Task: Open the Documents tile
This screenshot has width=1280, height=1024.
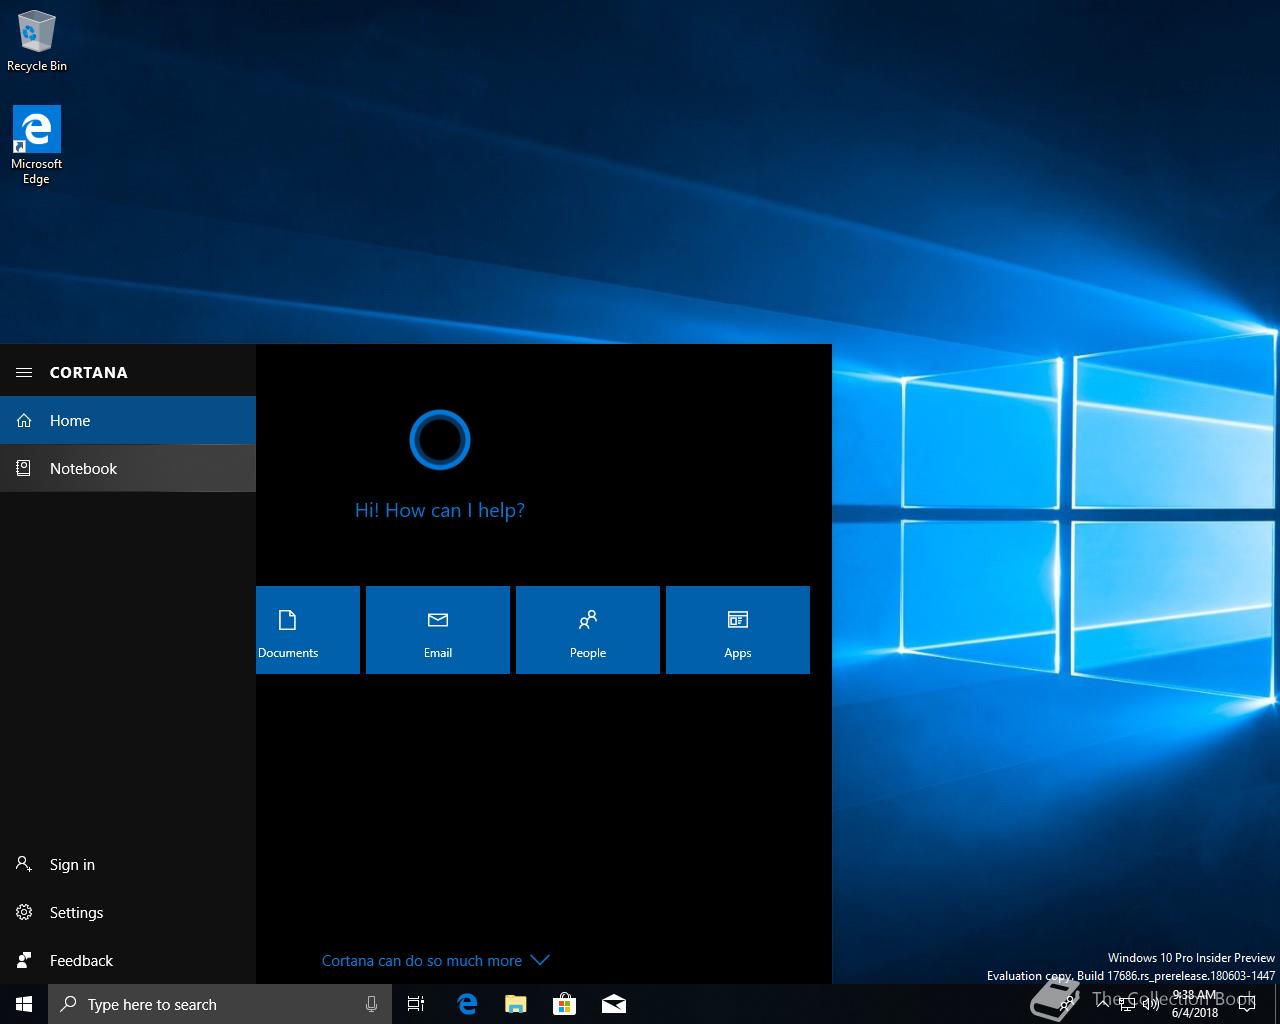Action: (308, 630)
